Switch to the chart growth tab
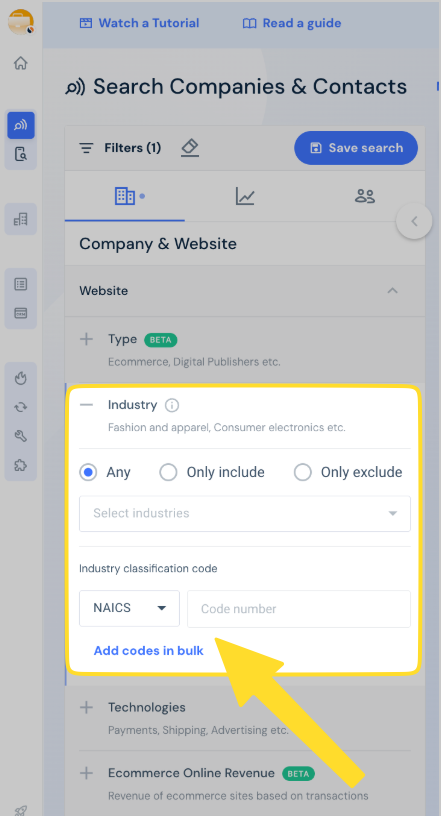The height and width of the screenshot is (816, 441). tap(245, 196)
